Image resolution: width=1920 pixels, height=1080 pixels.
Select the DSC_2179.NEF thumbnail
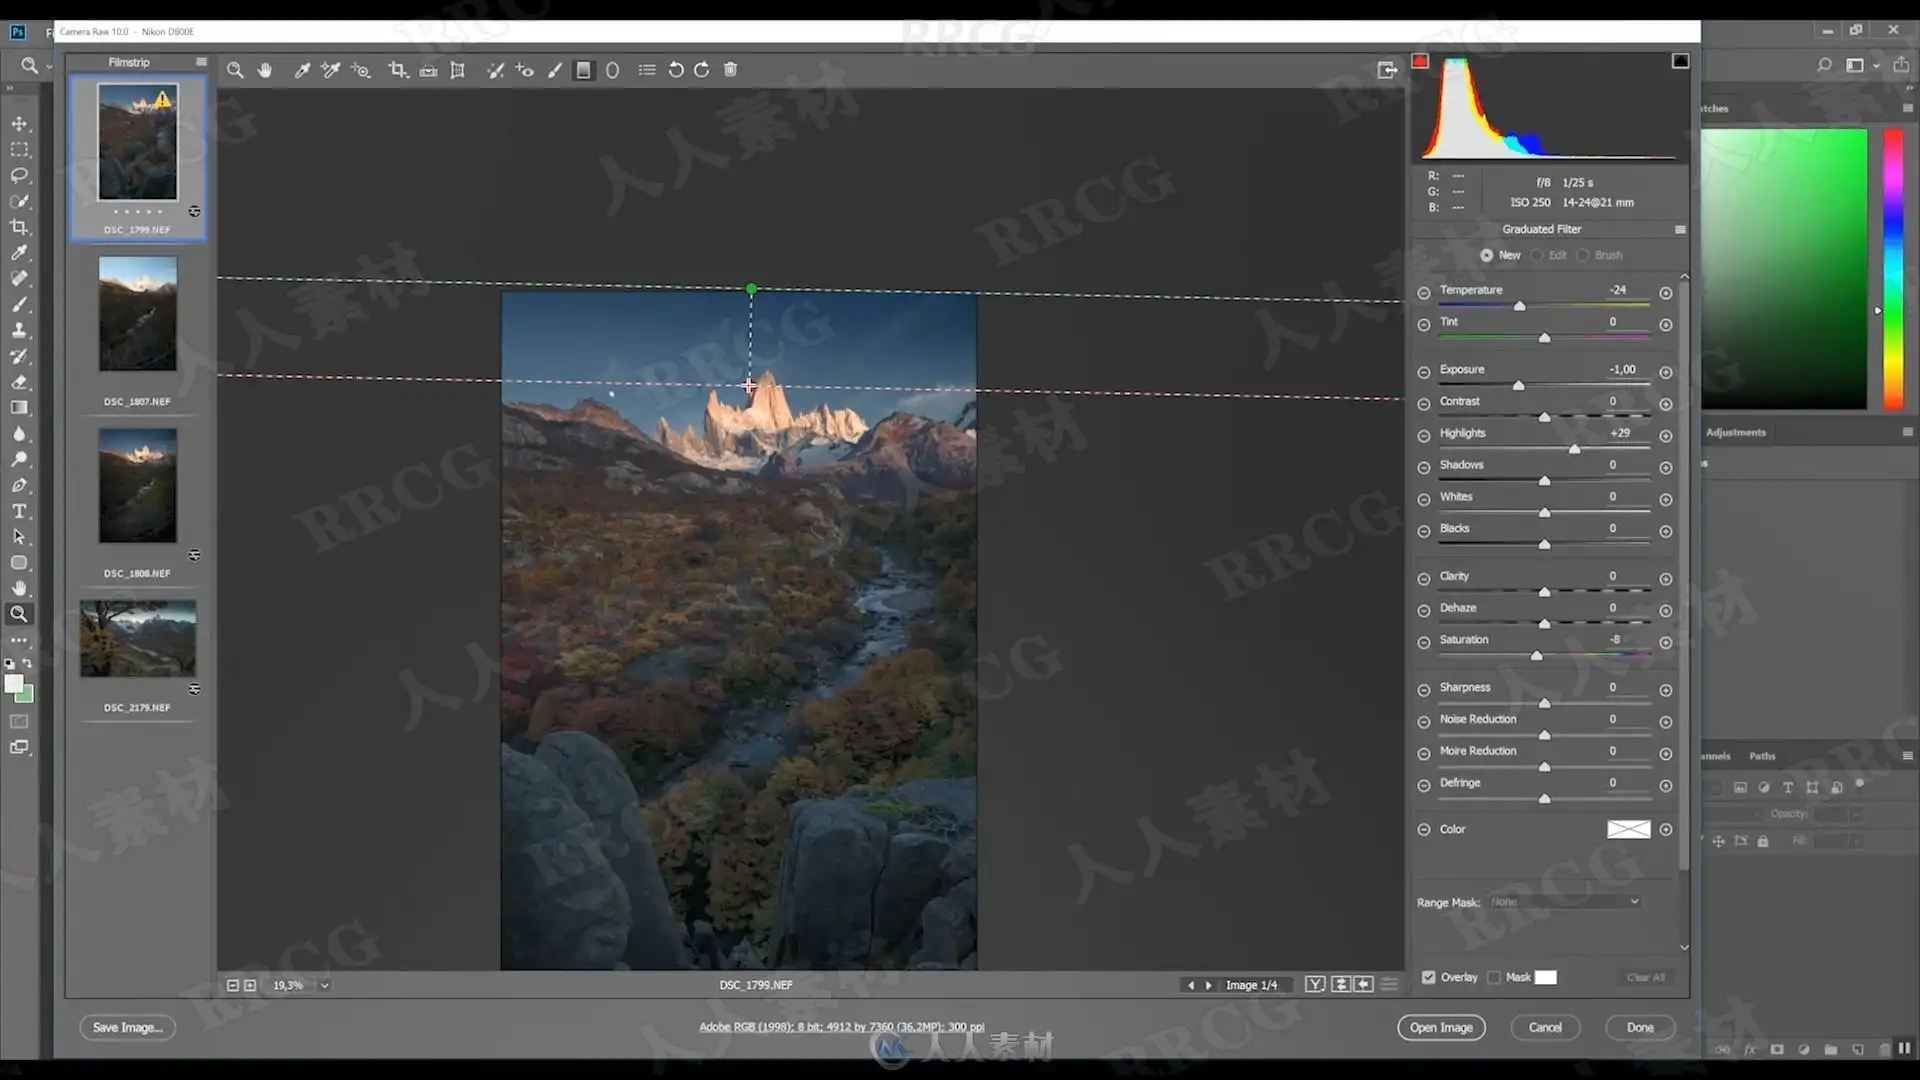click(138, 639)
